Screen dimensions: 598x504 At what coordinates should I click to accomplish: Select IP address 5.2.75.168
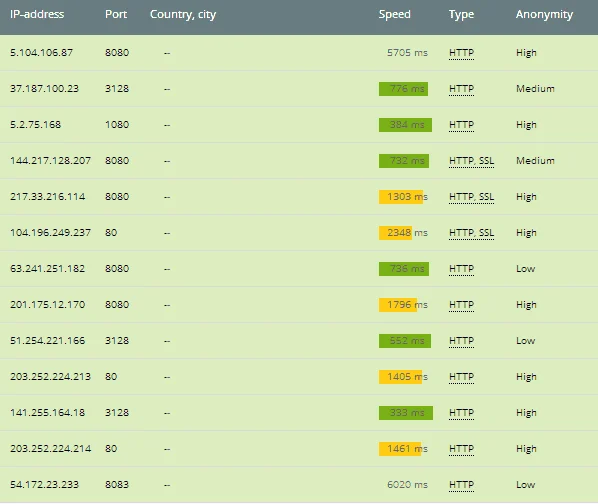click(35, 125)
